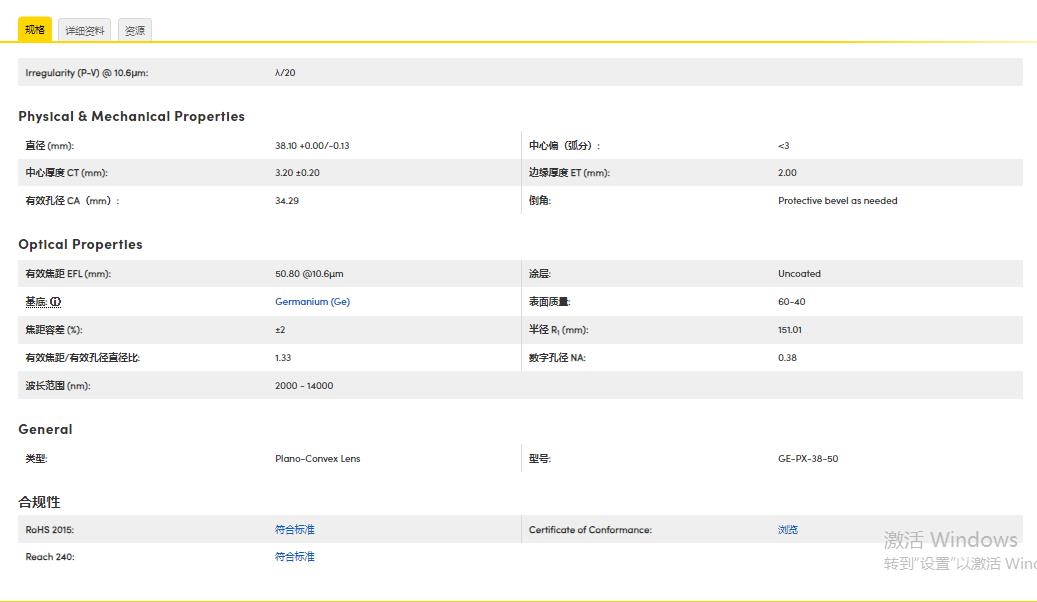Click the 2000 - 14000 wavelength range value
The image size is (1037, 602).
coord(304,386)
